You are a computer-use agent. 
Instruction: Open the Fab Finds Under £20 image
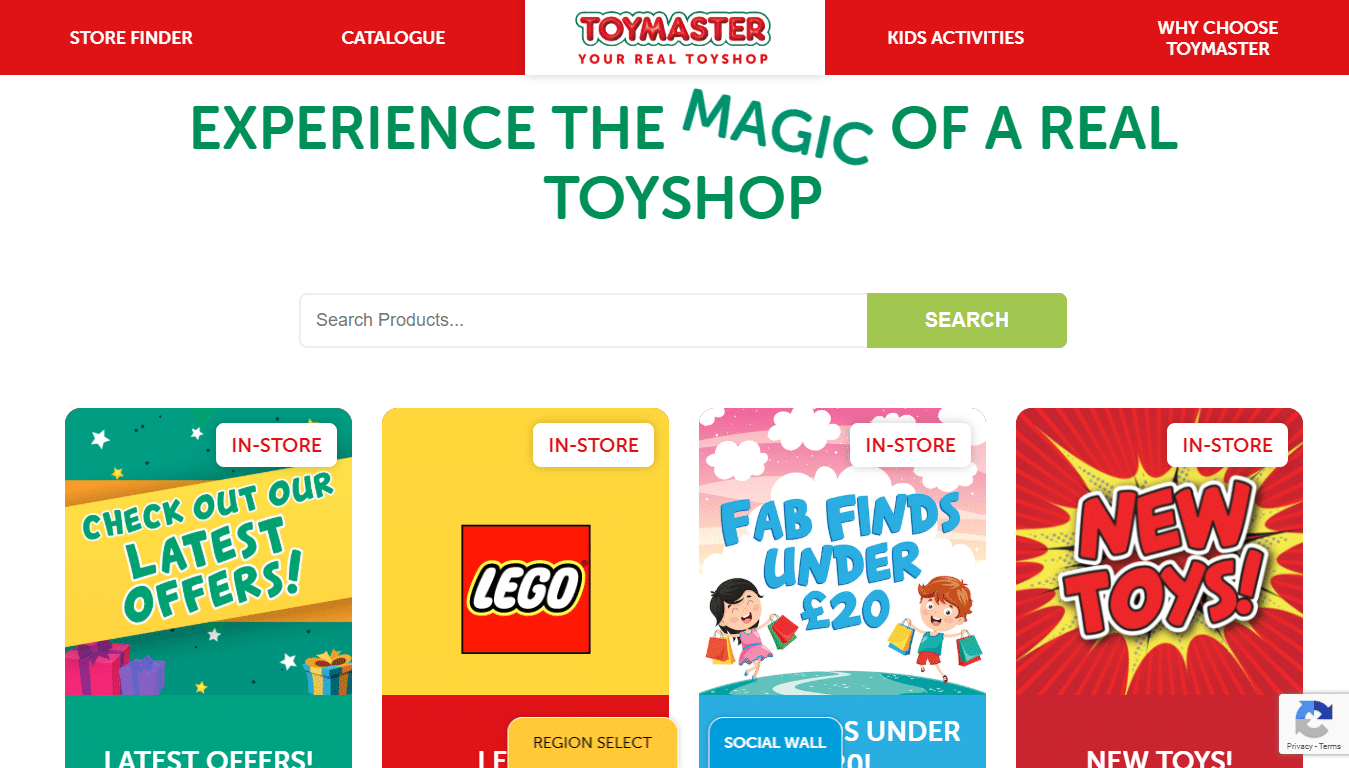click(842, 552)
